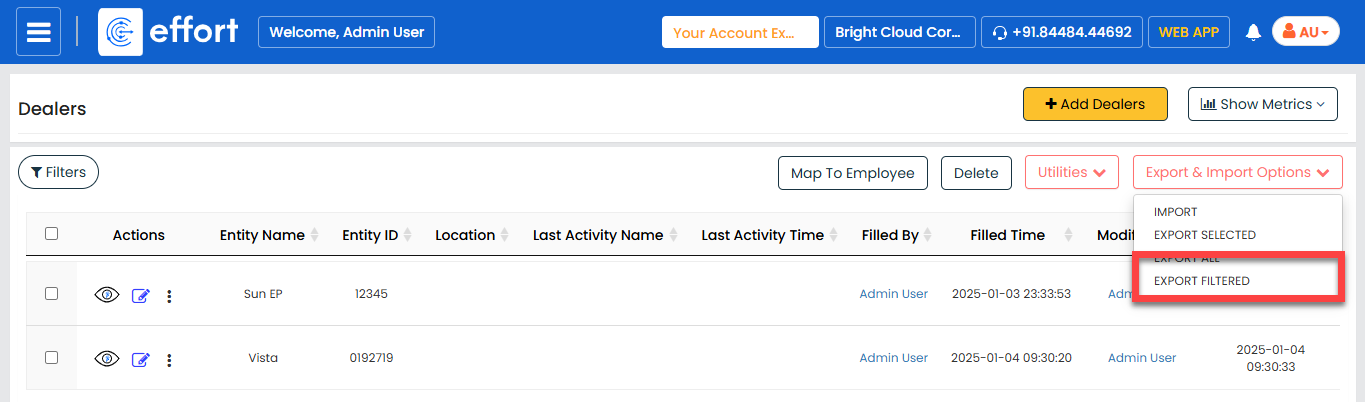This screenshot has width=1365, height=402.
Task: Check the Sun EP row checkbox
Action: coord(52,294)
